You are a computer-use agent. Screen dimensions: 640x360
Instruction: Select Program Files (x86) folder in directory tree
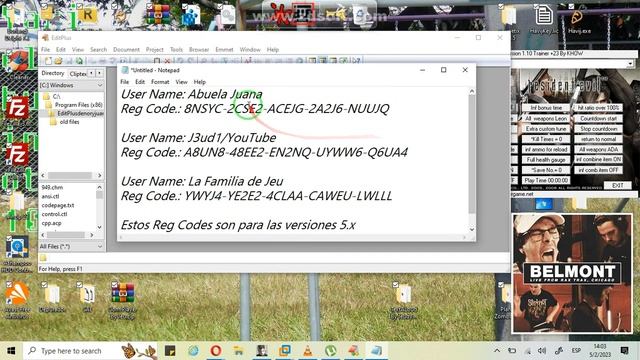pos(78,105)
